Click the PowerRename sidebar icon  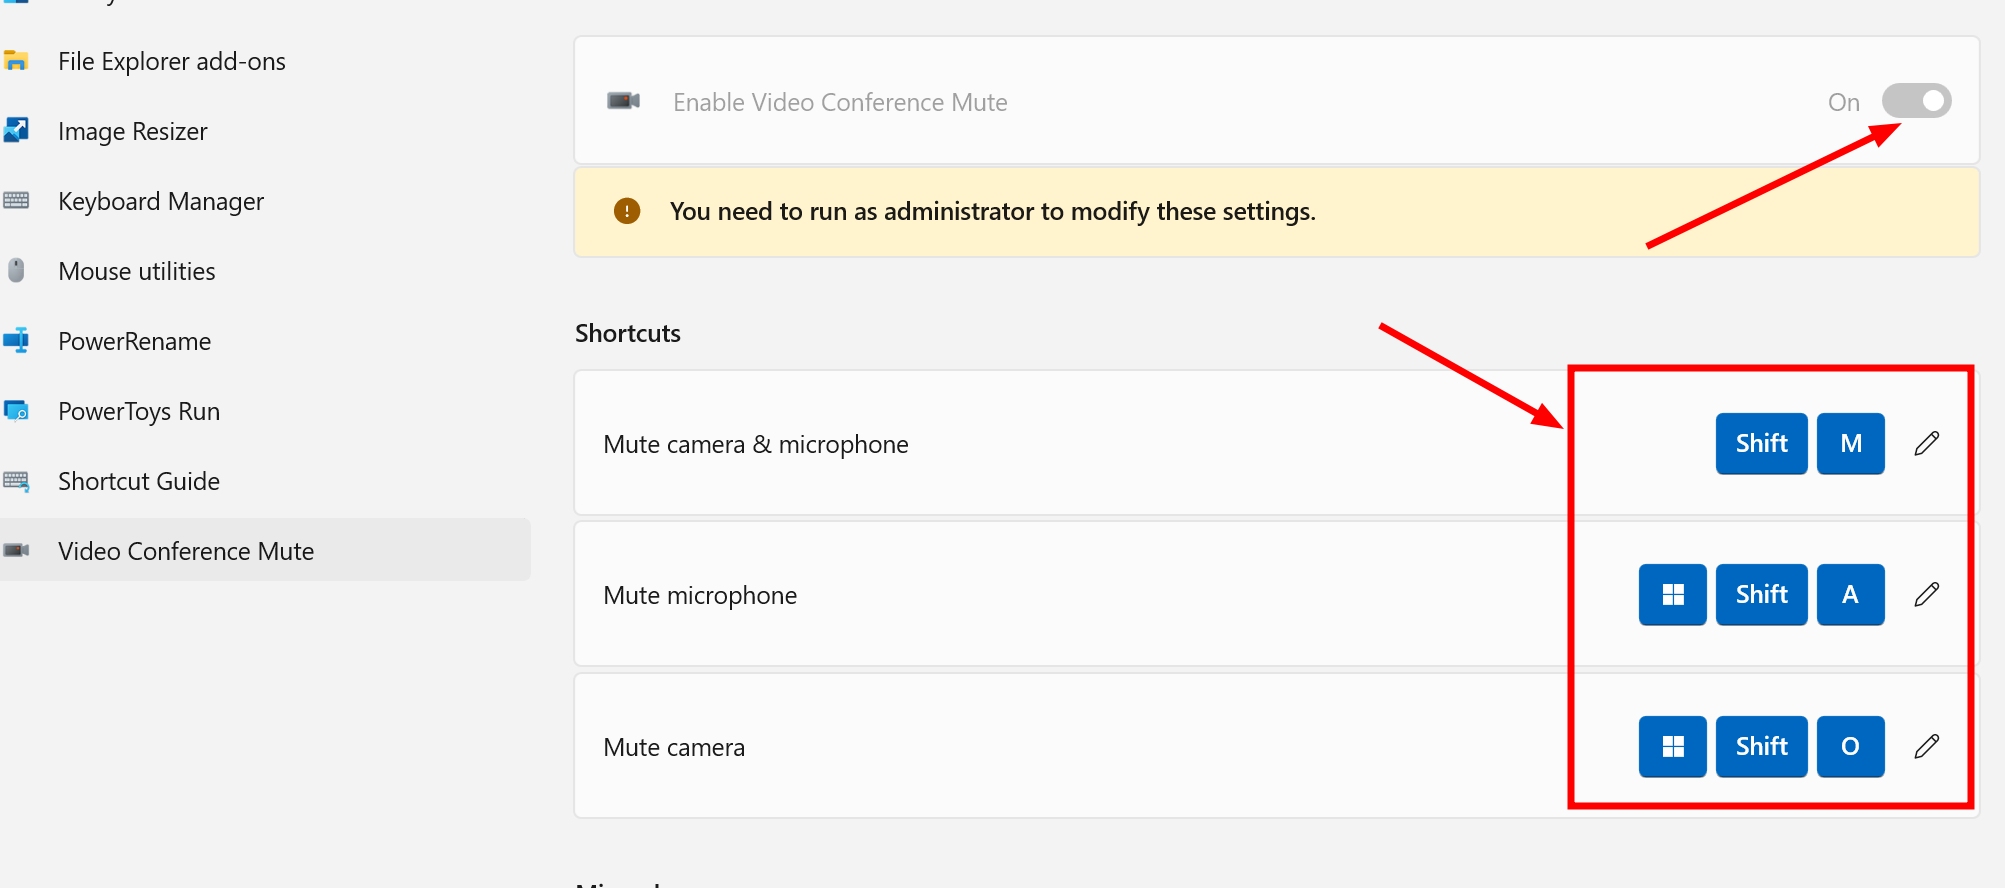pos(17,340)
